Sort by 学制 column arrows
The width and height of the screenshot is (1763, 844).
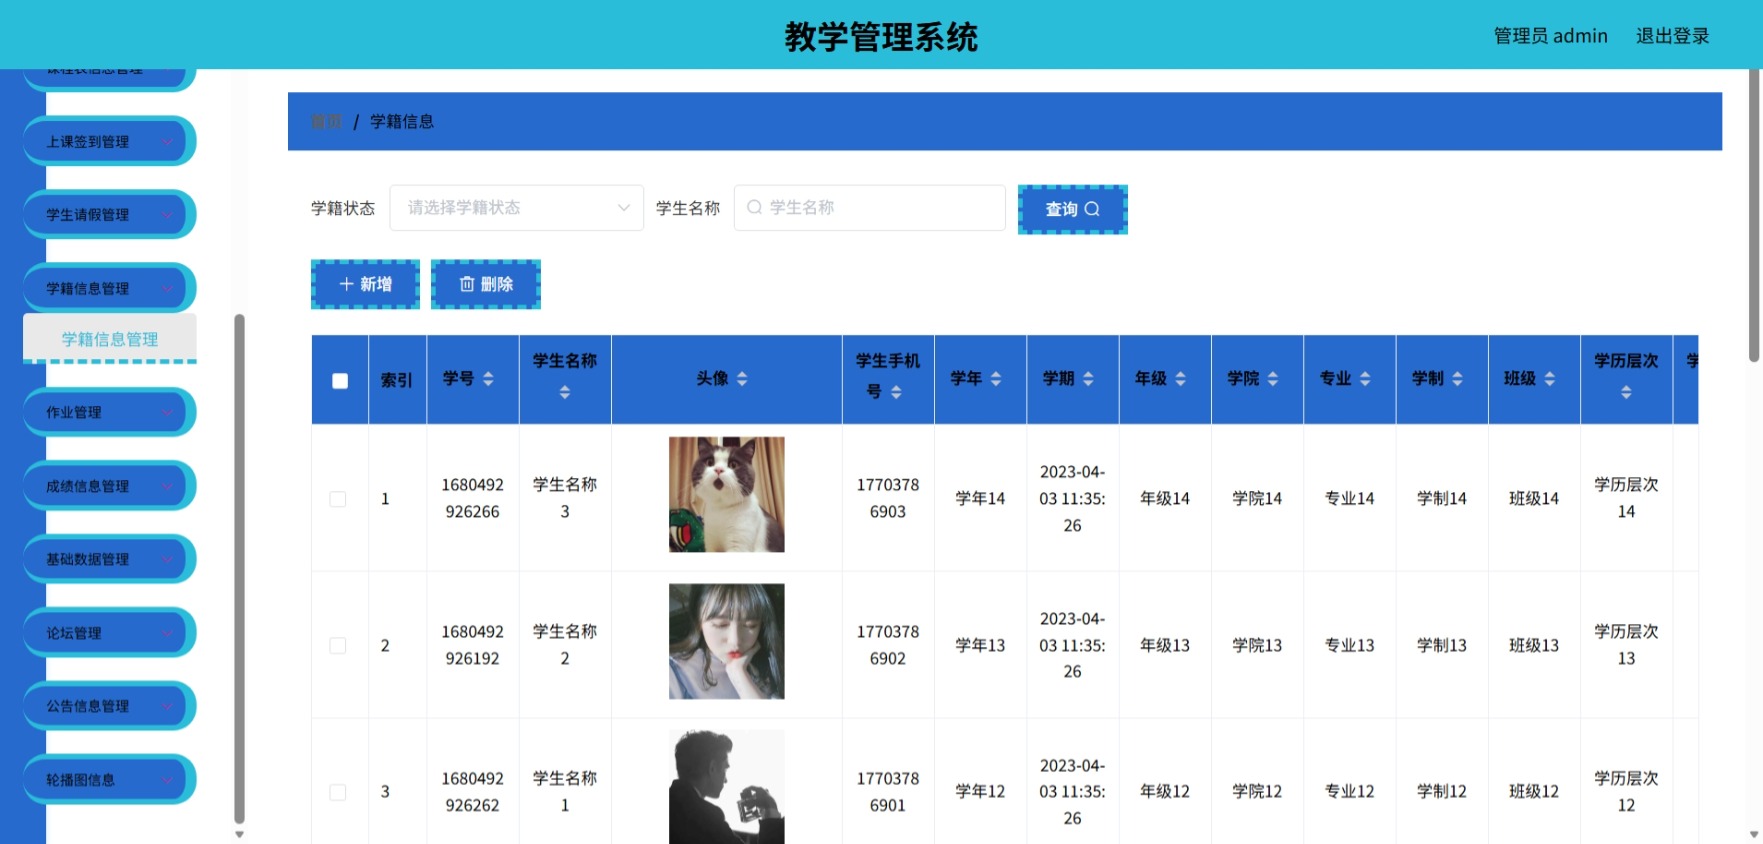[1457, 379]
